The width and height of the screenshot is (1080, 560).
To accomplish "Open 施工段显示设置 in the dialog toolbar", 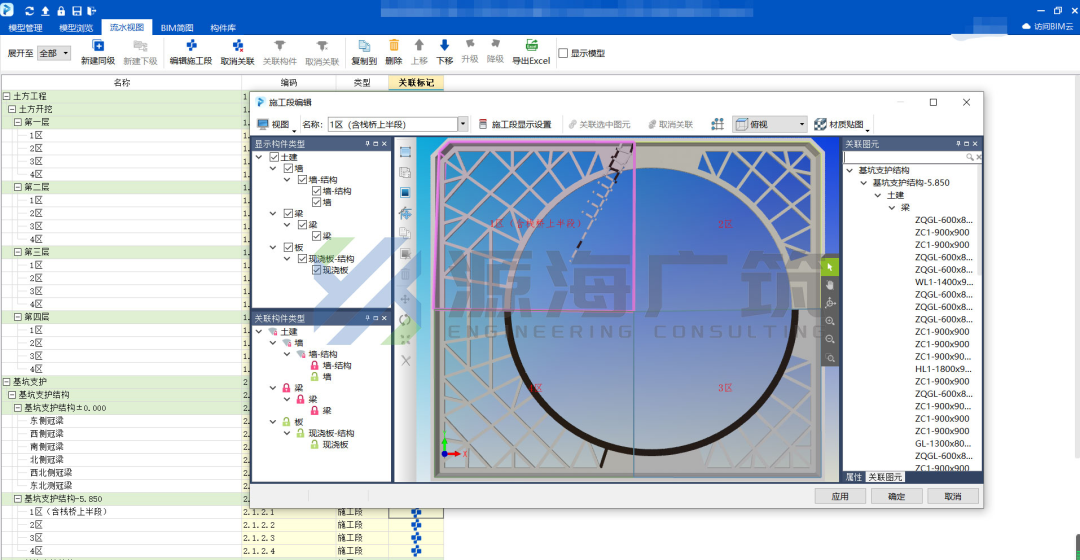I will click(515, 125).
